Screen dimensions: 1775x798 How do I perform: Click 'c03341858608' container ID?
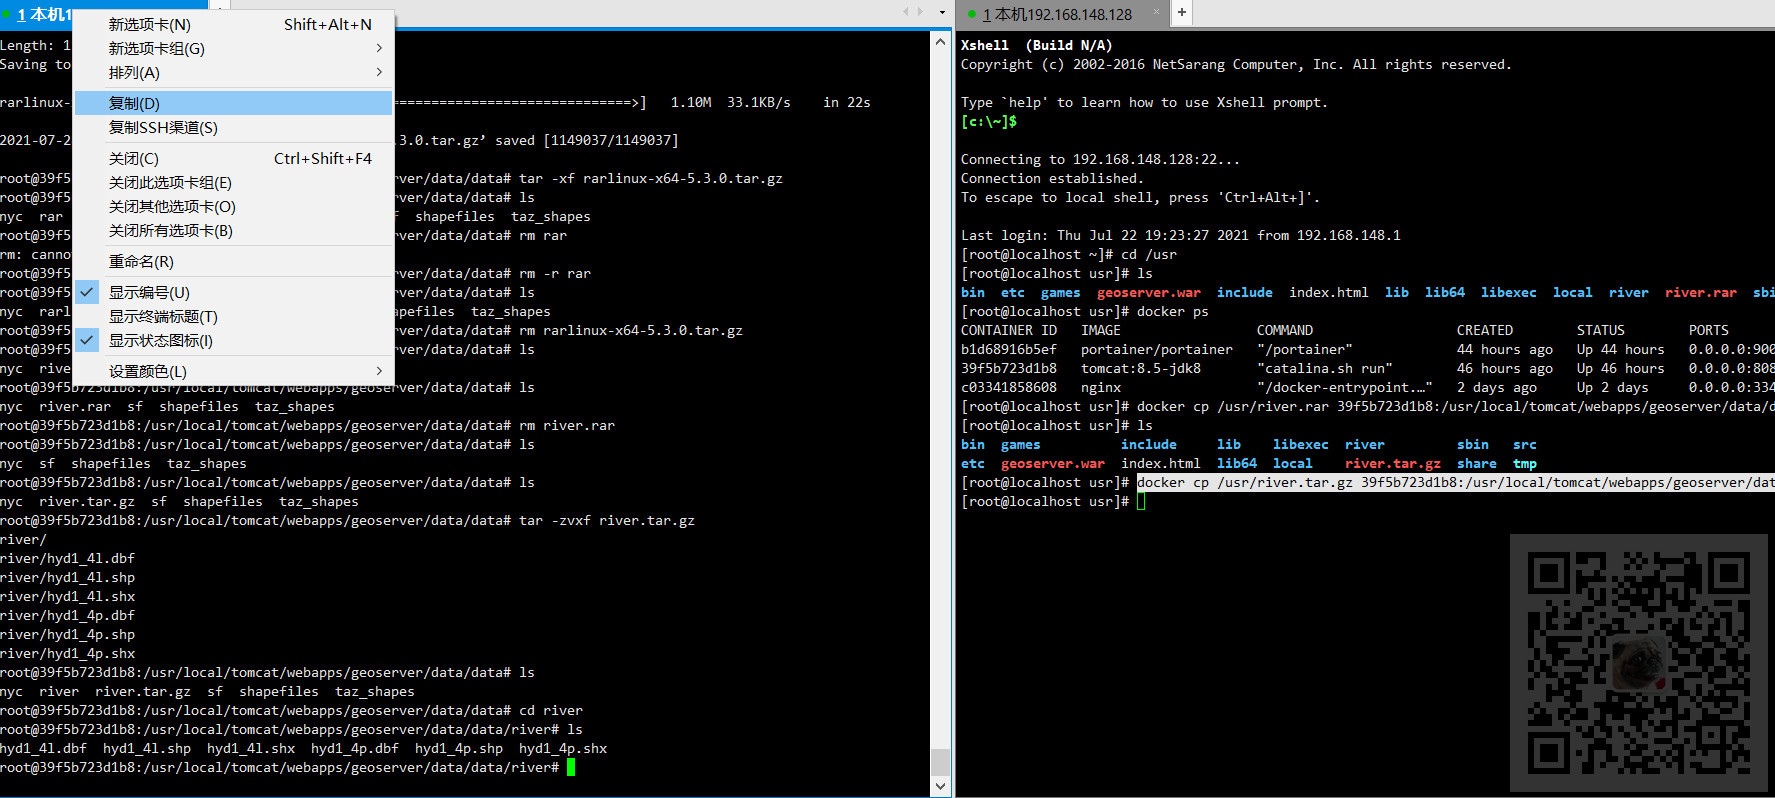pyautogui.click(x=1009, y=387)
